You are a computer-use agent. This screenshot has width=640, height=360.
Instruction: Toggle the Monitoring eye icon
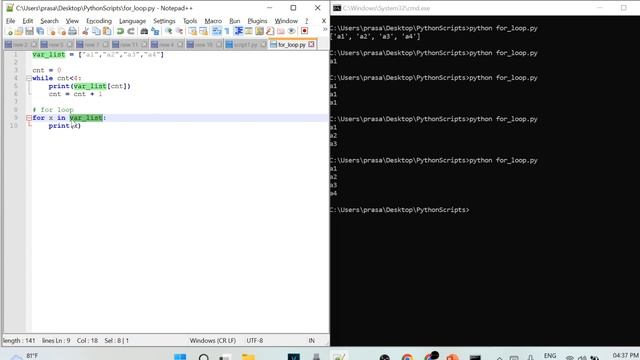[291, 31]
